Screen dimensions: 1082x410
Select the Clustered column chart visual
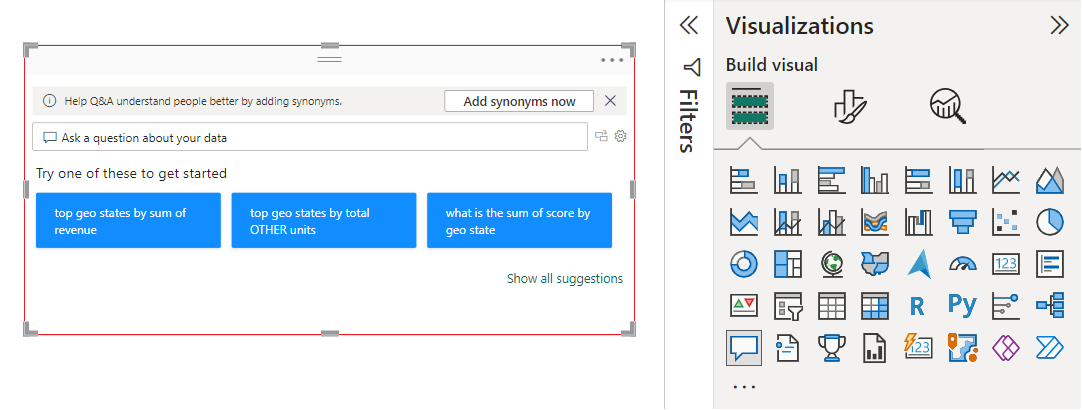coord(875,180)
